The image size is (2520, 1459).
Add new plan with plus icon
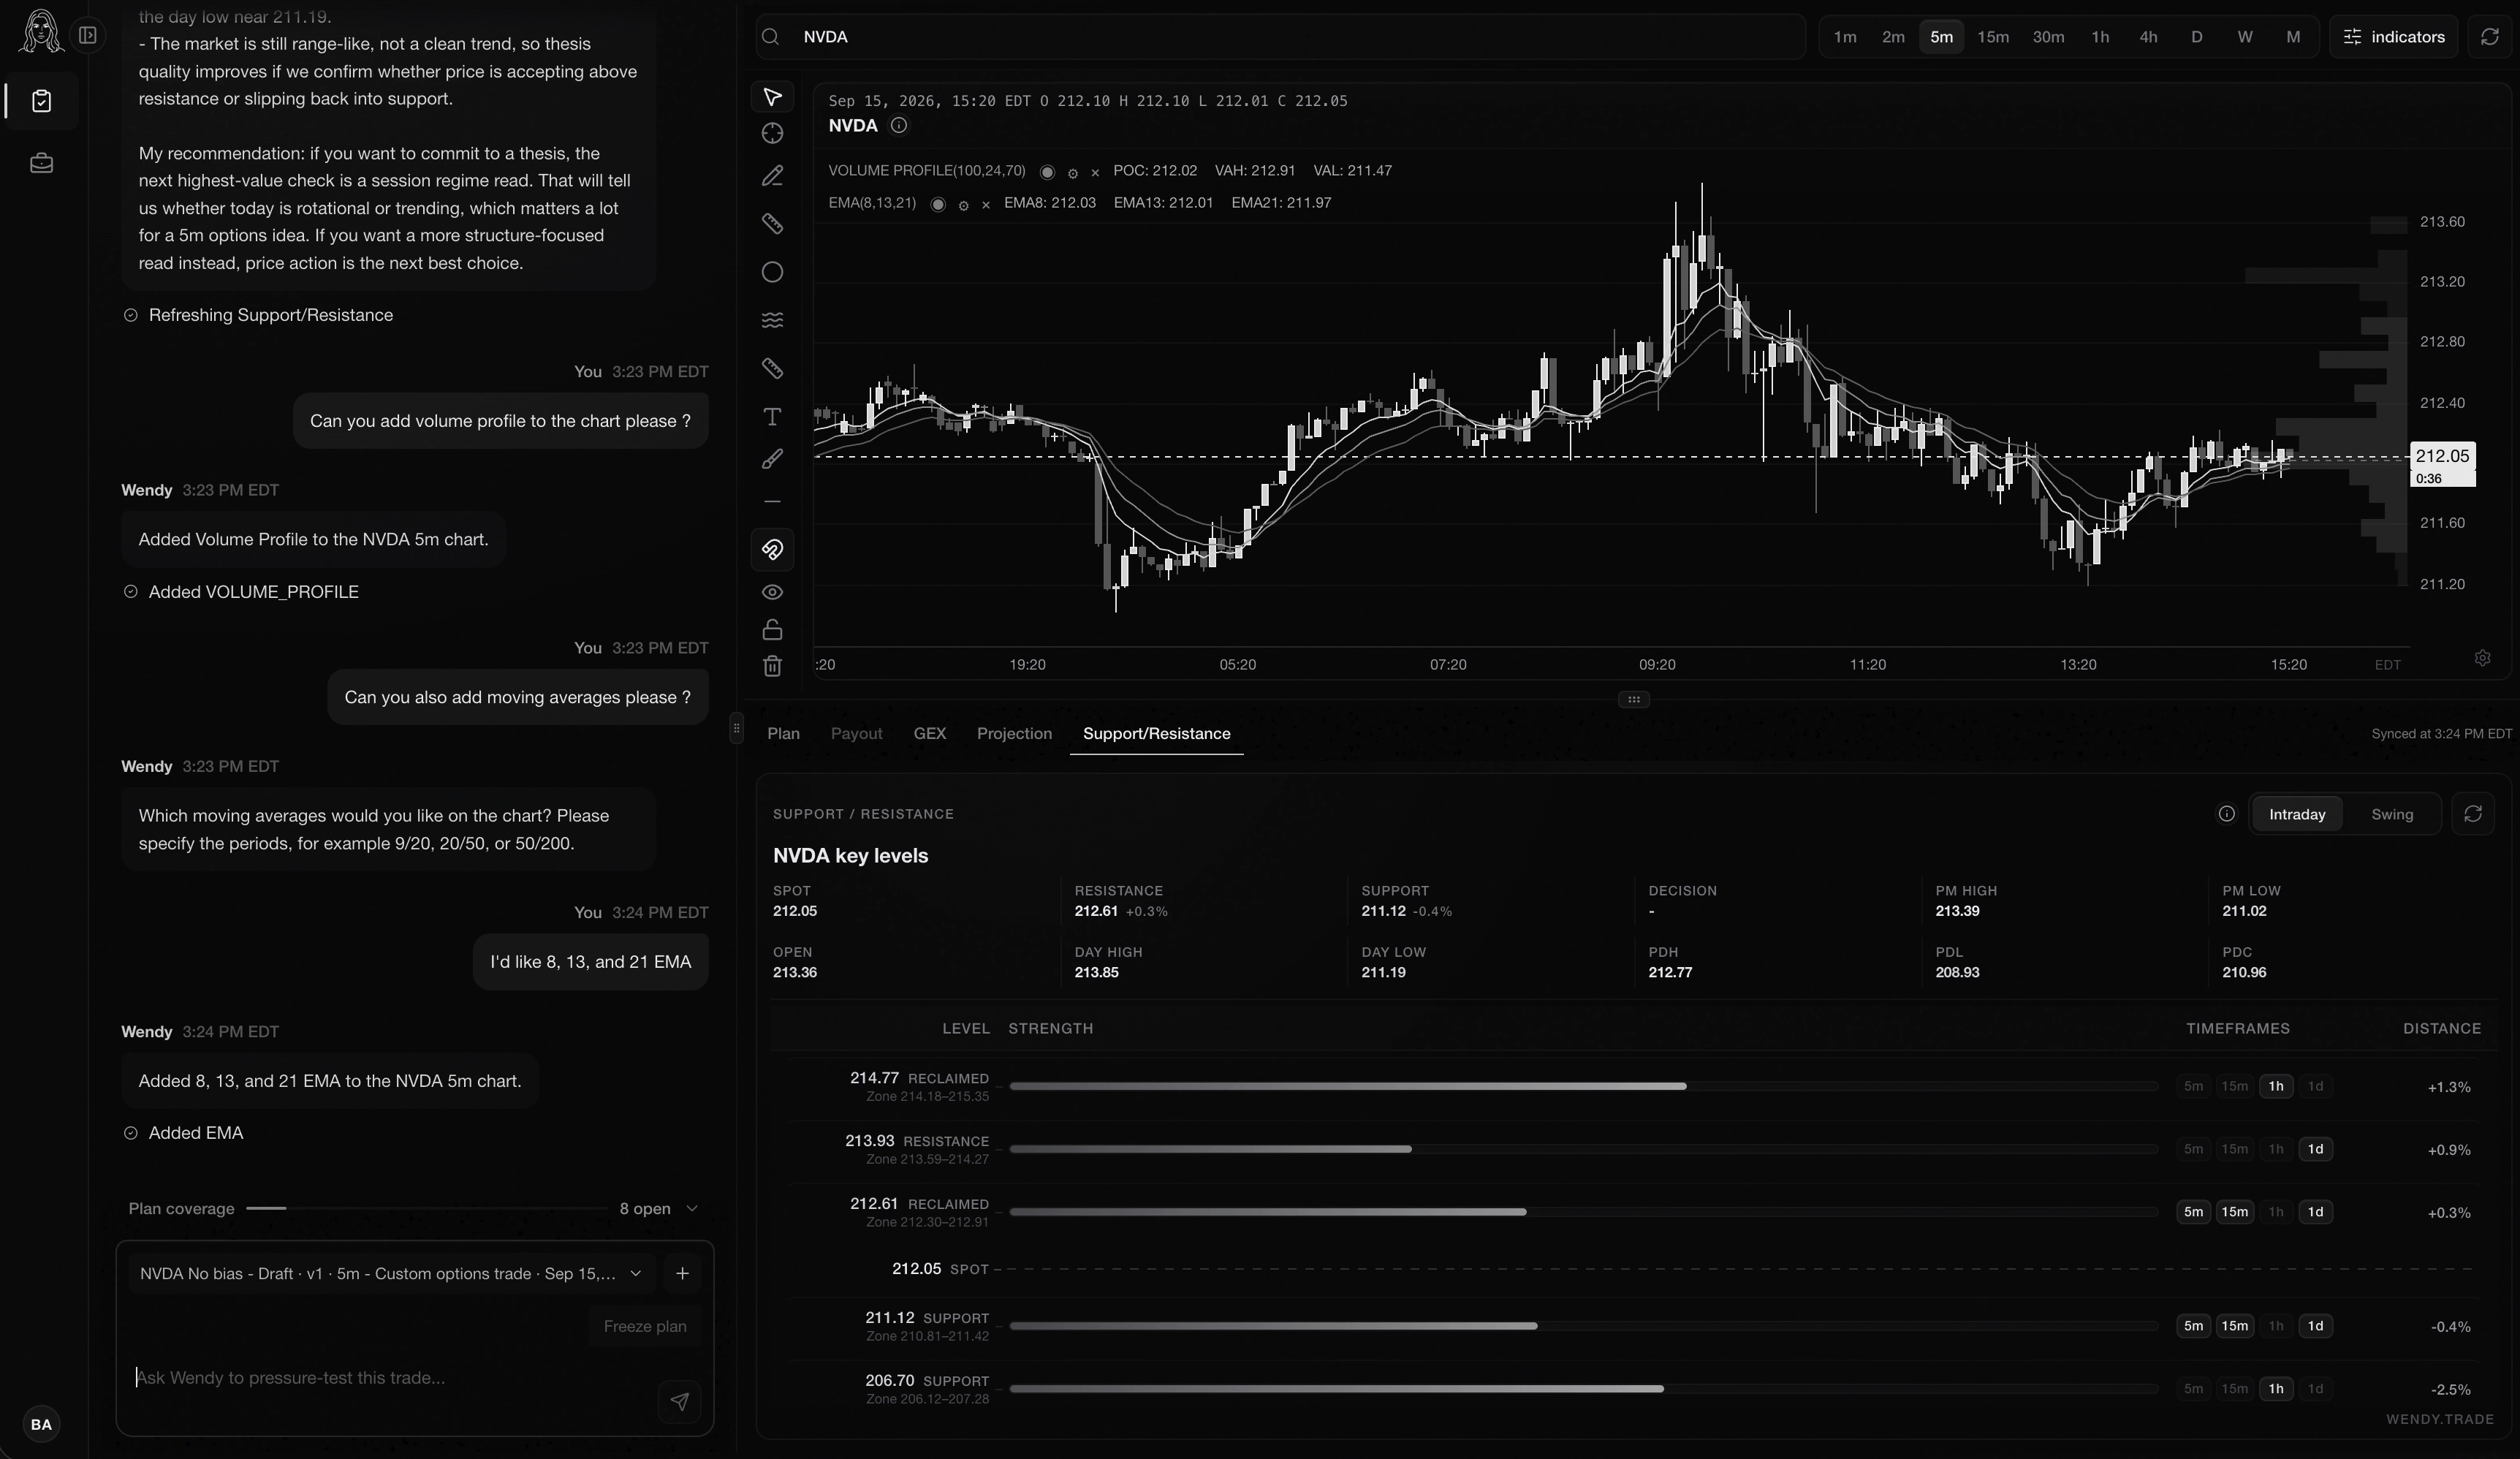click(x=682, y=1273)
